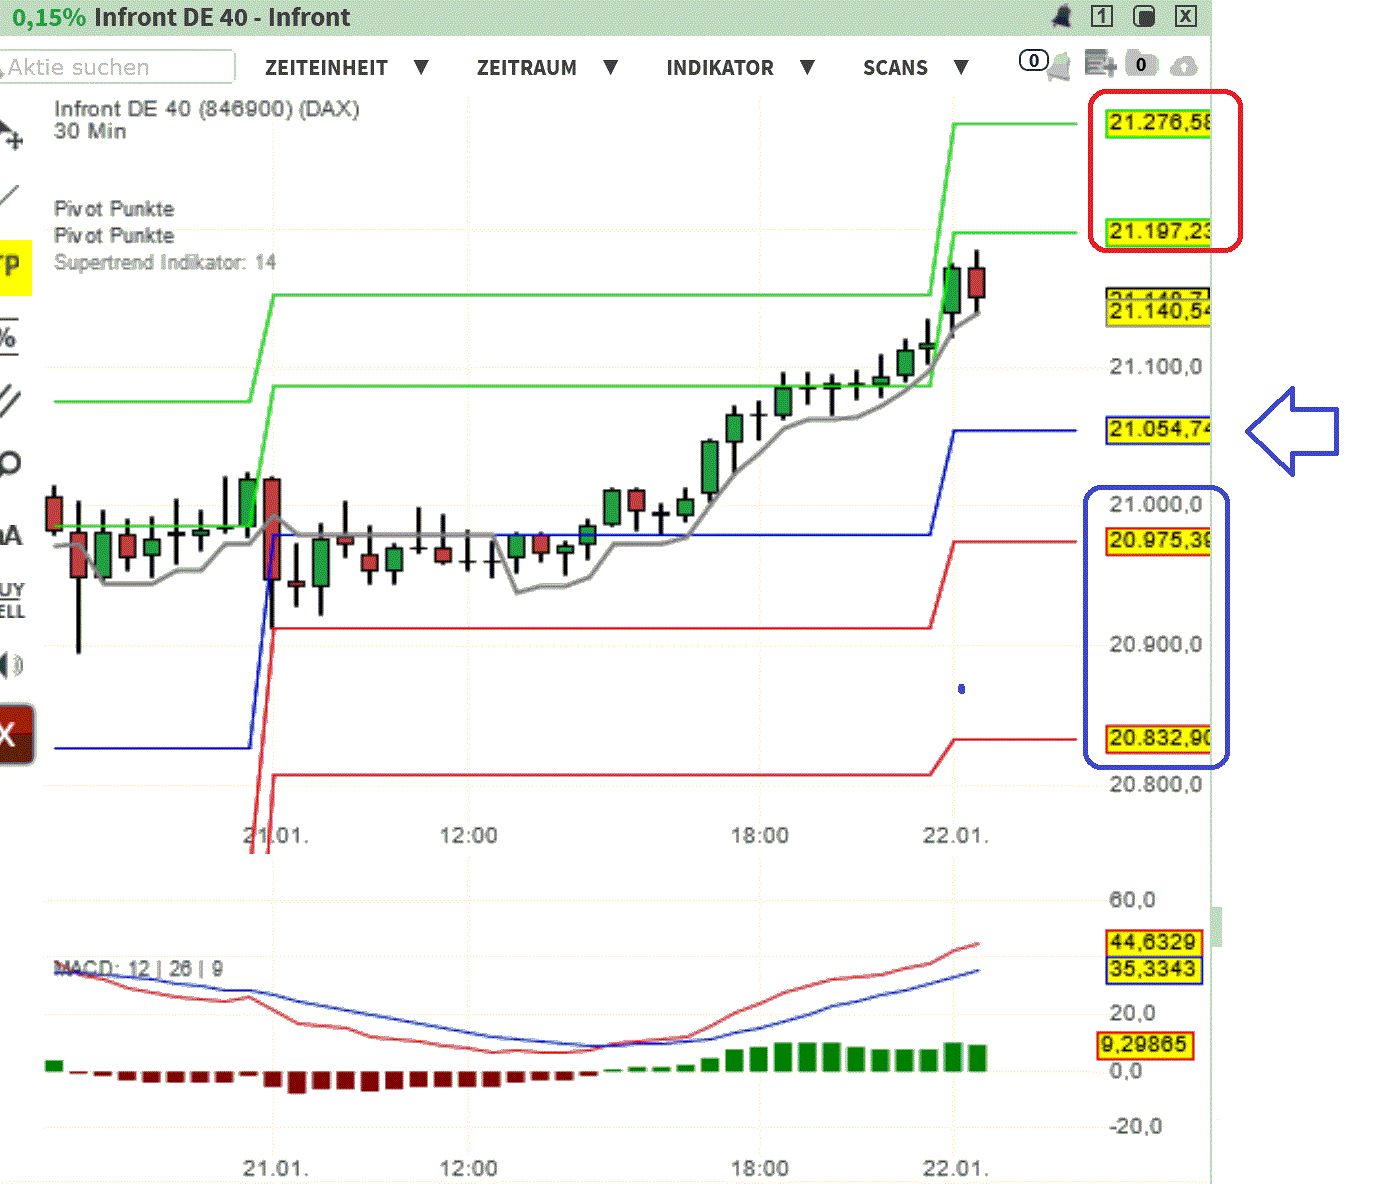Click the 21.140,54 current price label
The image size is (1397, 1197).
pyautogui.click(x=1159, y=312)
